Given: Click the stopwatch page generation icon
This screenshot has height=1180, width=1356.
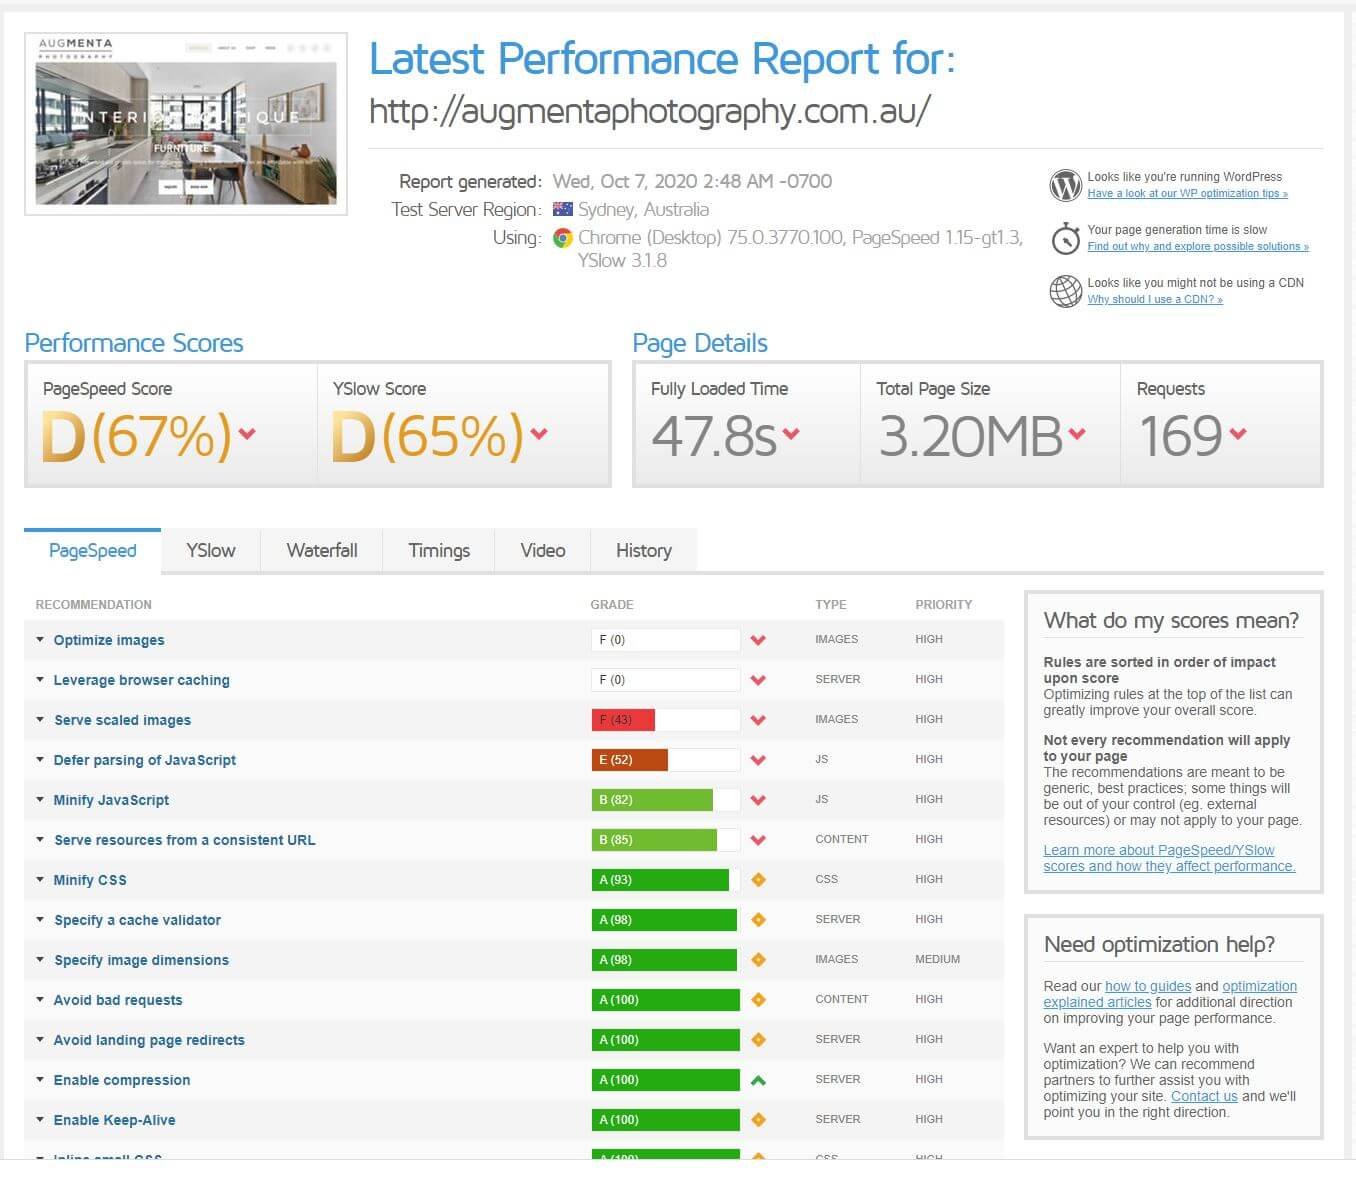Looking at the screenshot, I should 1065,238.
